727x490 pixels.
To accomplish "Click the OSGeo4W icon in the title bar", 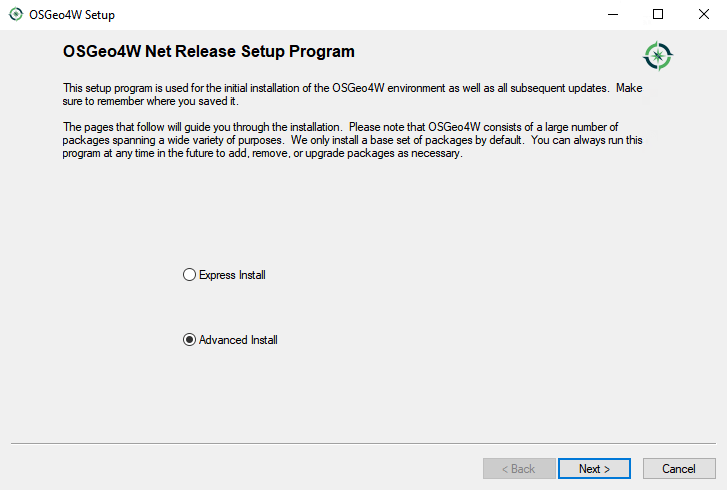I will [x=15, y=14].
